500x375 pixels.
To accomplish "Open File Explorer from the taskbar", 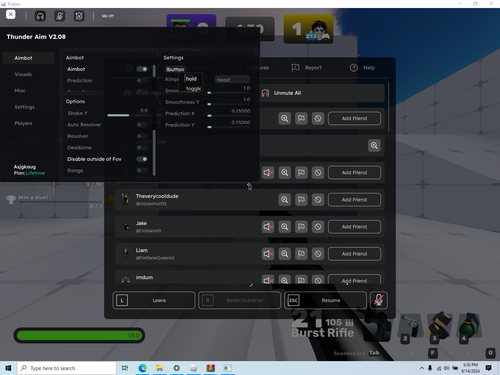I will point(160,368).
